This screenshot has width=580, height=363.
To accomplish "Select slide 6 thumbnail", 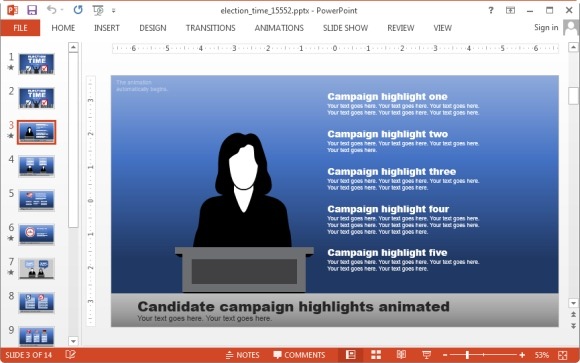I will (37, 234).
